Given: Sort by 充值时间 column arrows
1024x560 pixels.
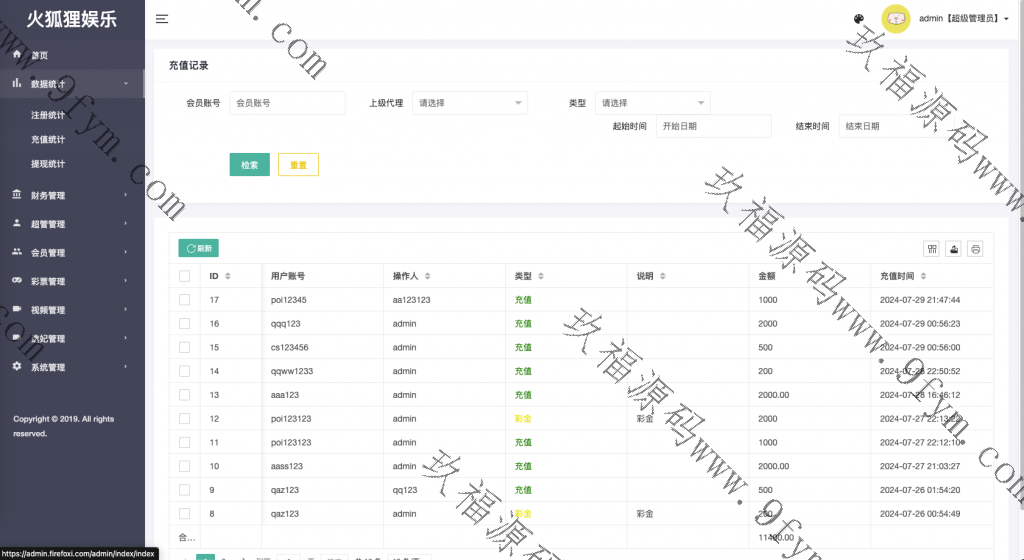Looking at the screenshot, I should [x=924, y=276].
